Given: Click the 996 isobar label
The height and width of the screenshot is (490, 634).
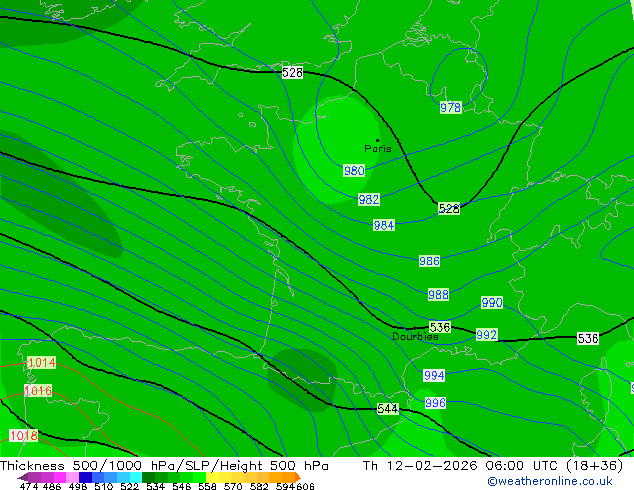Looking at the screenshot, I should [435, 403].
